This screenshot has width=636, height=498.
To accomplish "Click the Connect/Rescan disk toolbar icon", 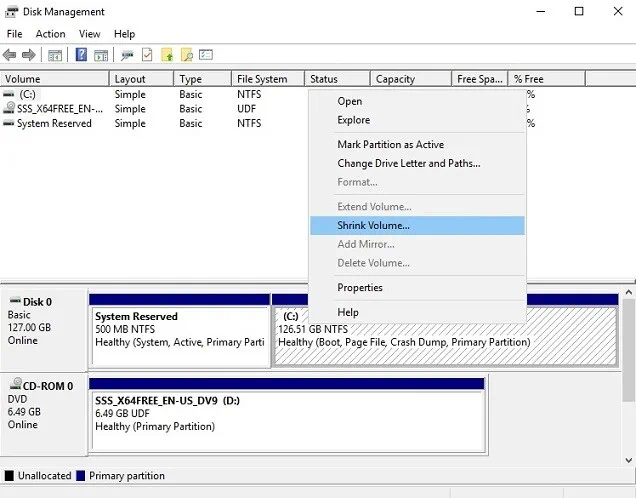I will 127,55.
